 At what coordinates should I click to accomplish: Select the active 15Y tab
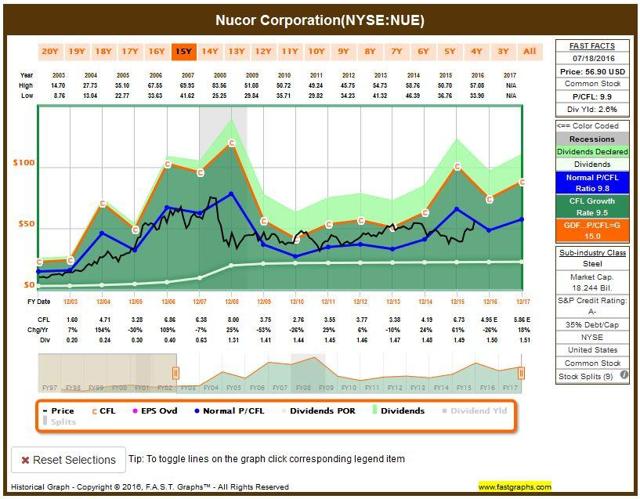coord(184,51)
